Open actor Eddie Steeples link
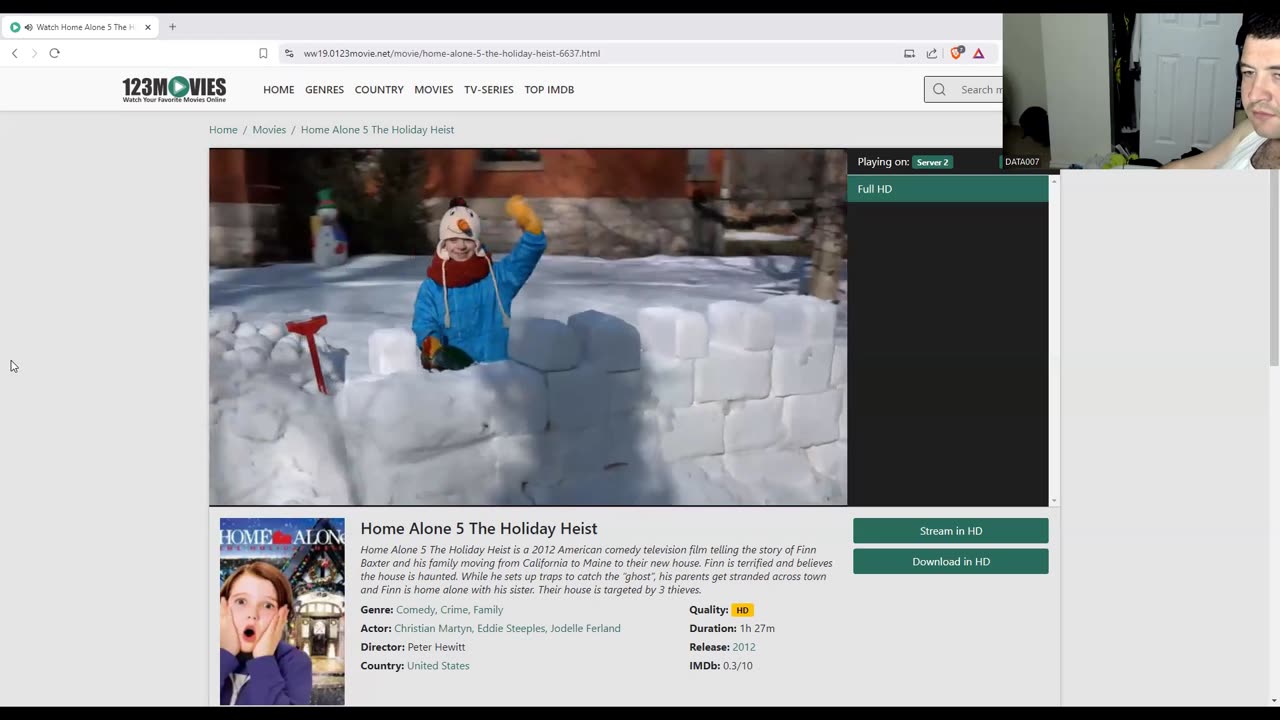The height and width of the screenshot is (720, 1280). 511,628
